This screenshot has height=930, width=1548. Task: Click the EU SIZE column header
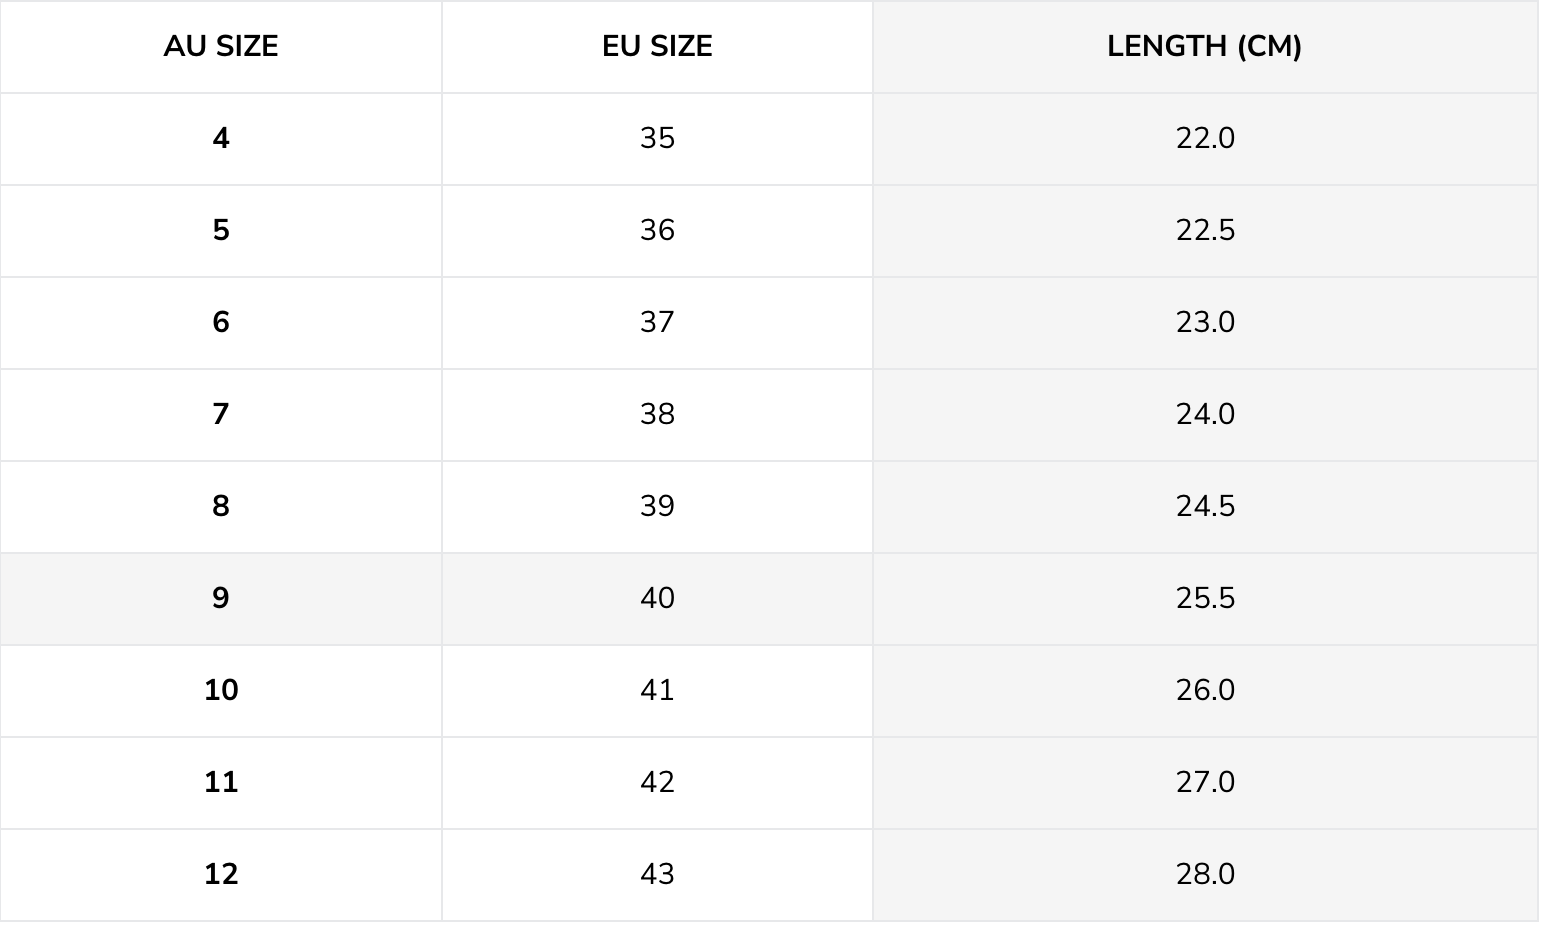pos(657,47)
